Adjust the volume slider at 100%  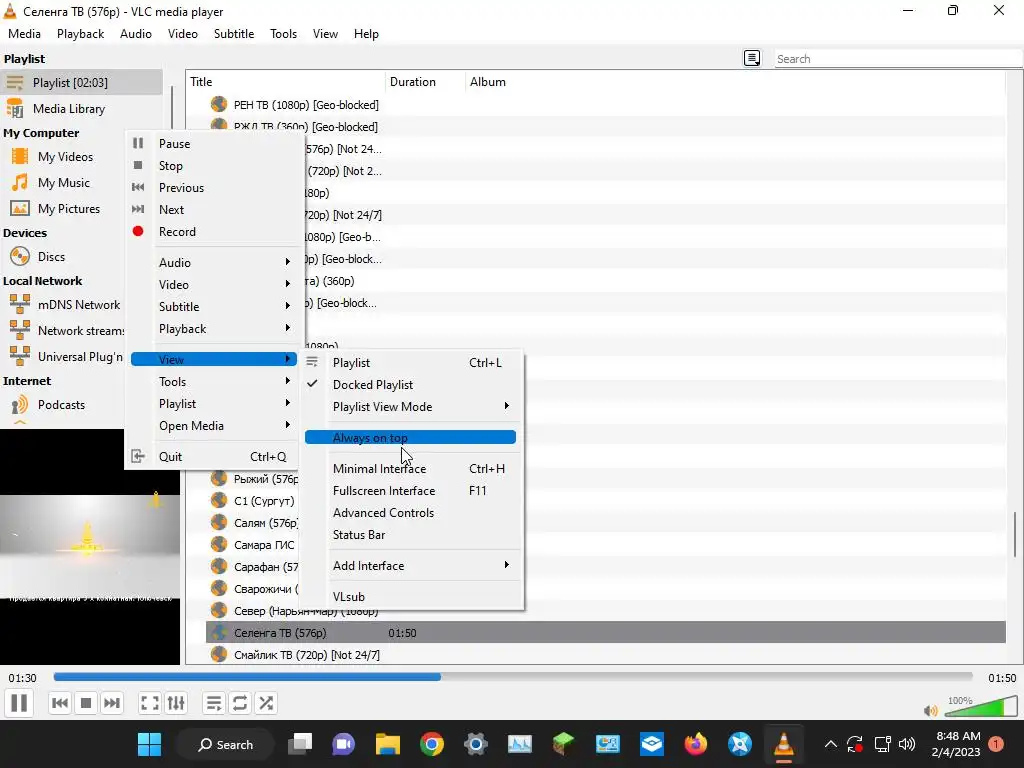pos(980,707)
